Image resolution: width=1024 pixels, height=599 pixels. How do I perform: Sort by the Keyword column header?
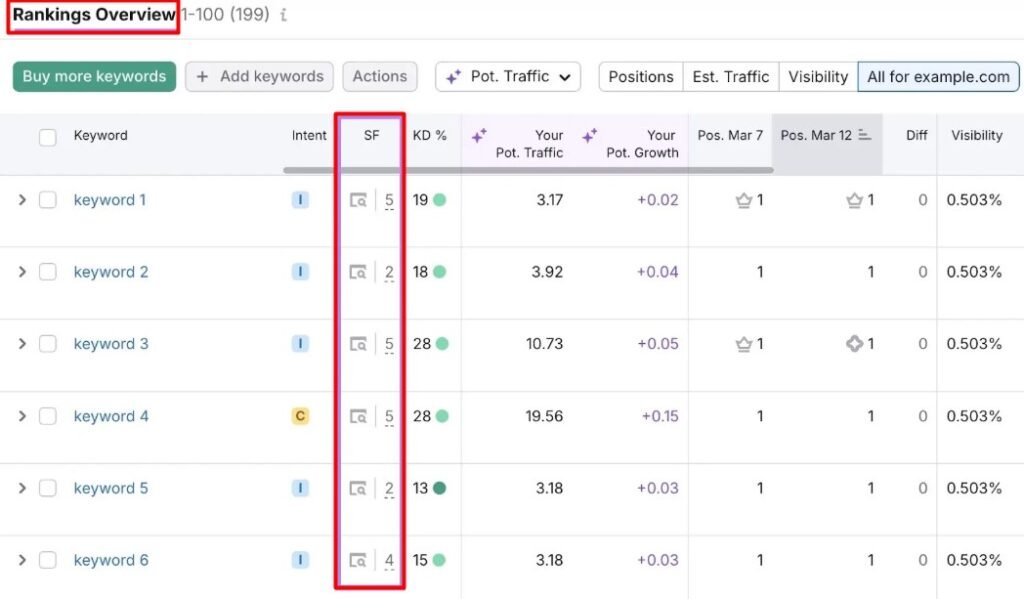click(101, 135)
